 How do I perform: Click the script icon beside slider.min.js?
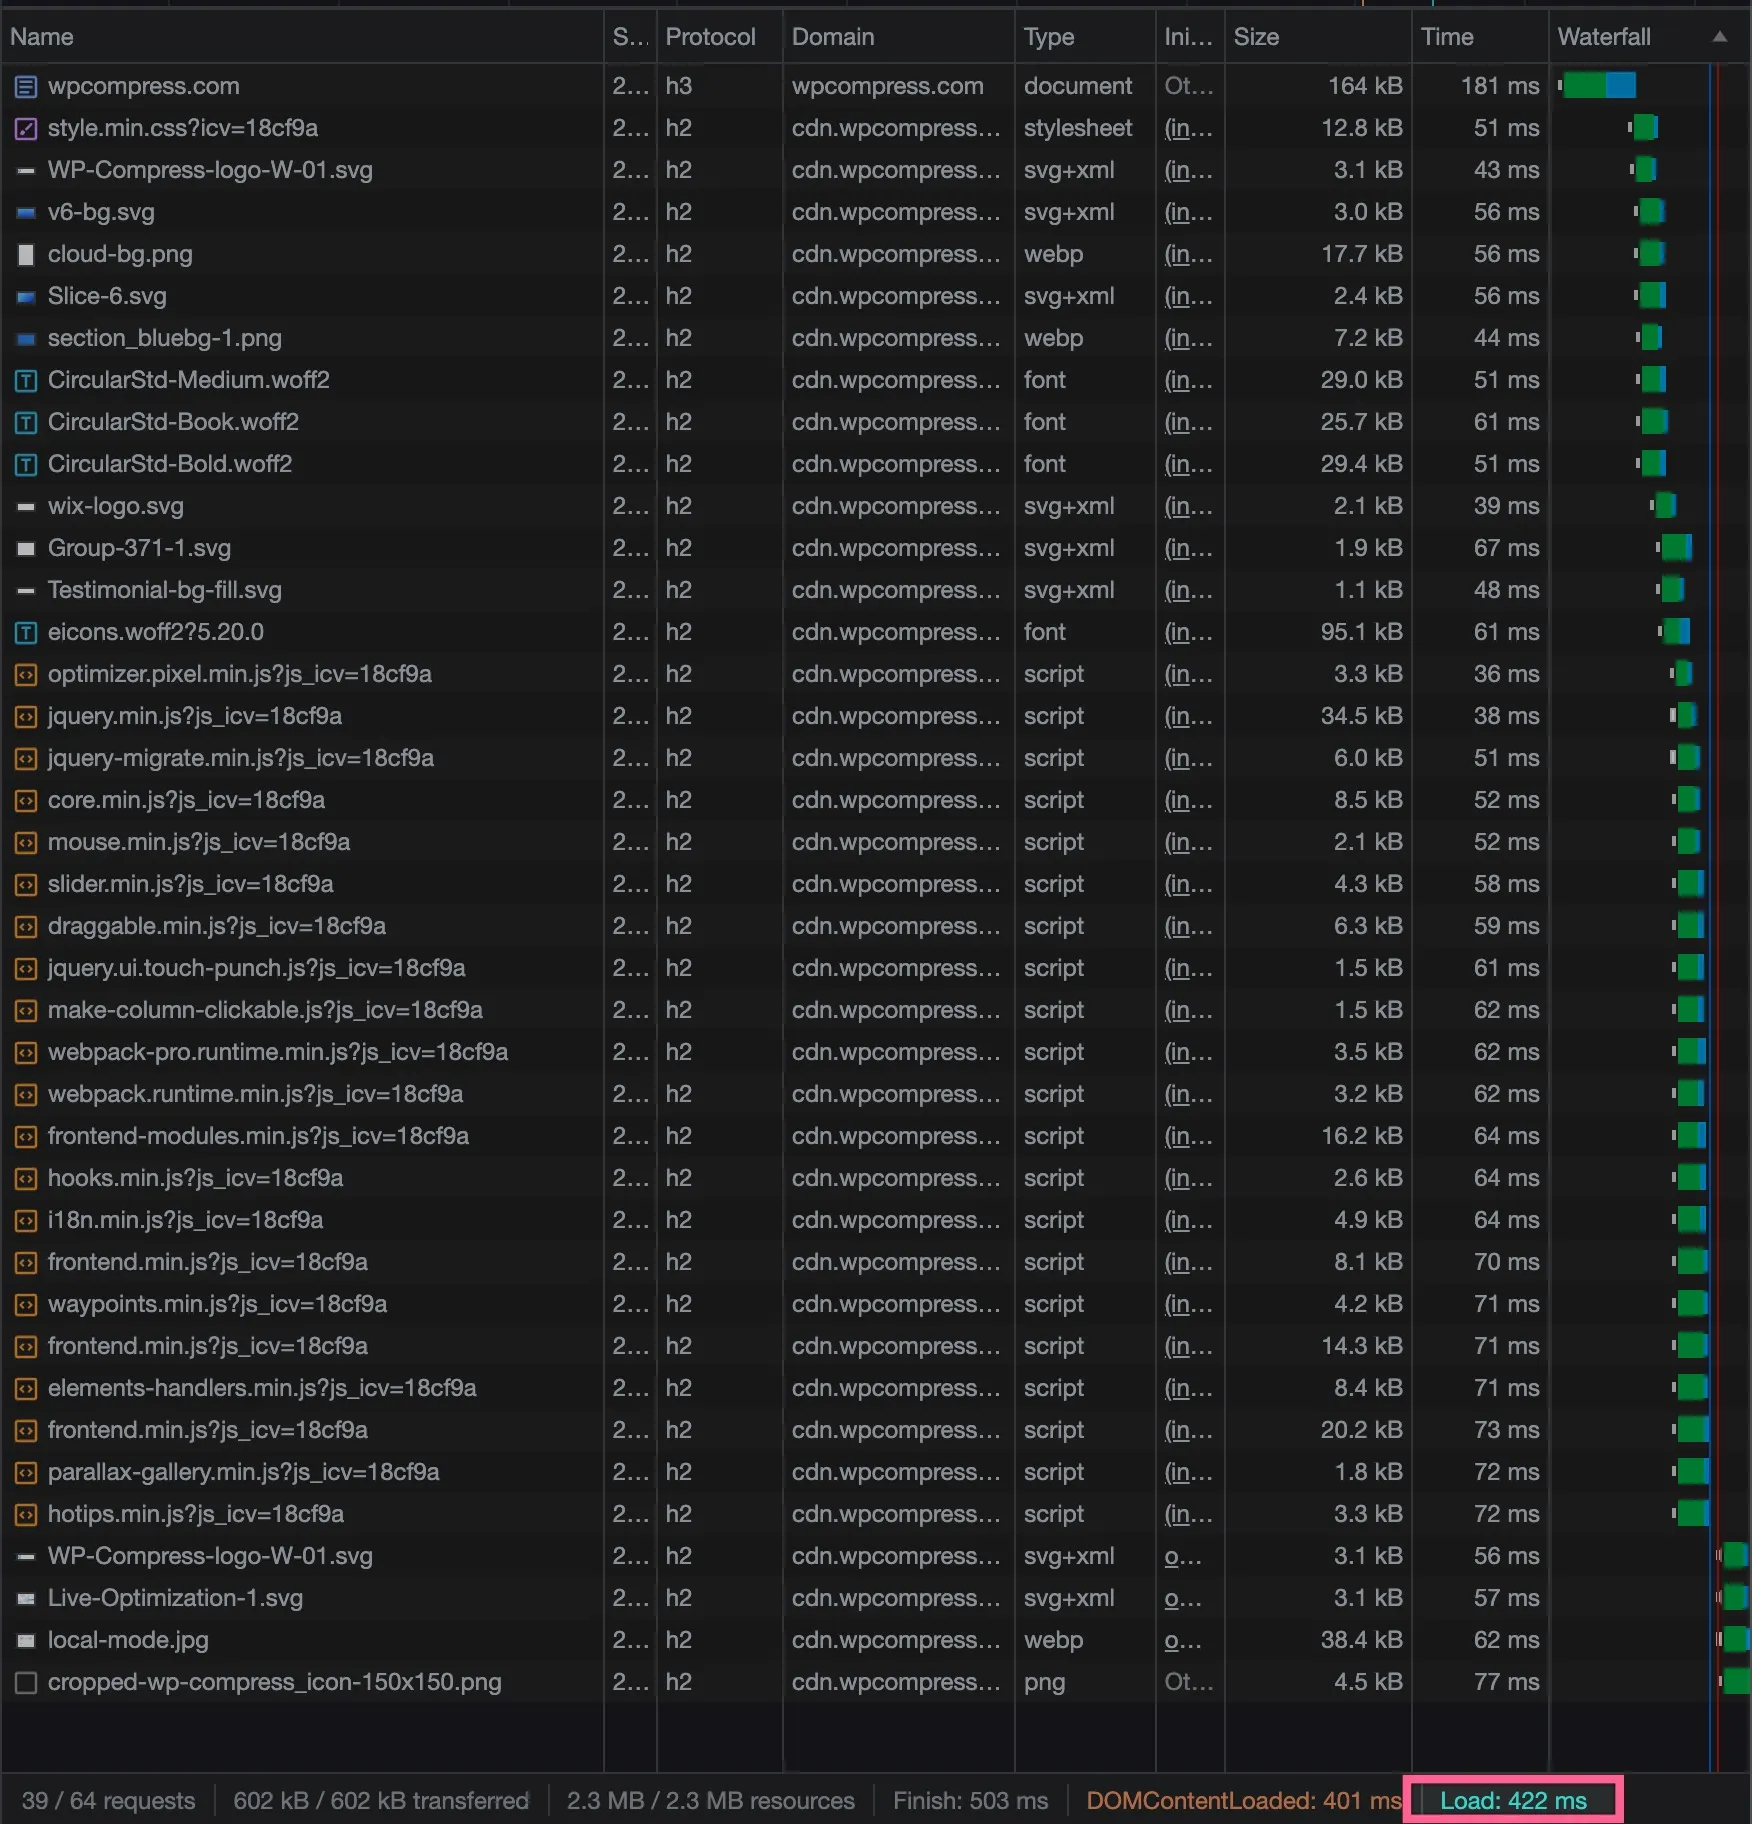click(x=26, y=885)
